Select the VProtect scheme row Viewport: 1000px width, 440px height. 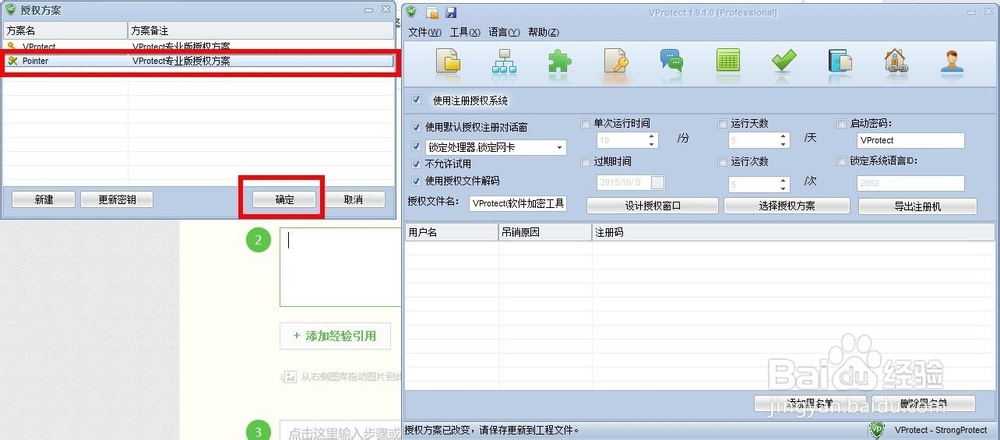point(198,47)
